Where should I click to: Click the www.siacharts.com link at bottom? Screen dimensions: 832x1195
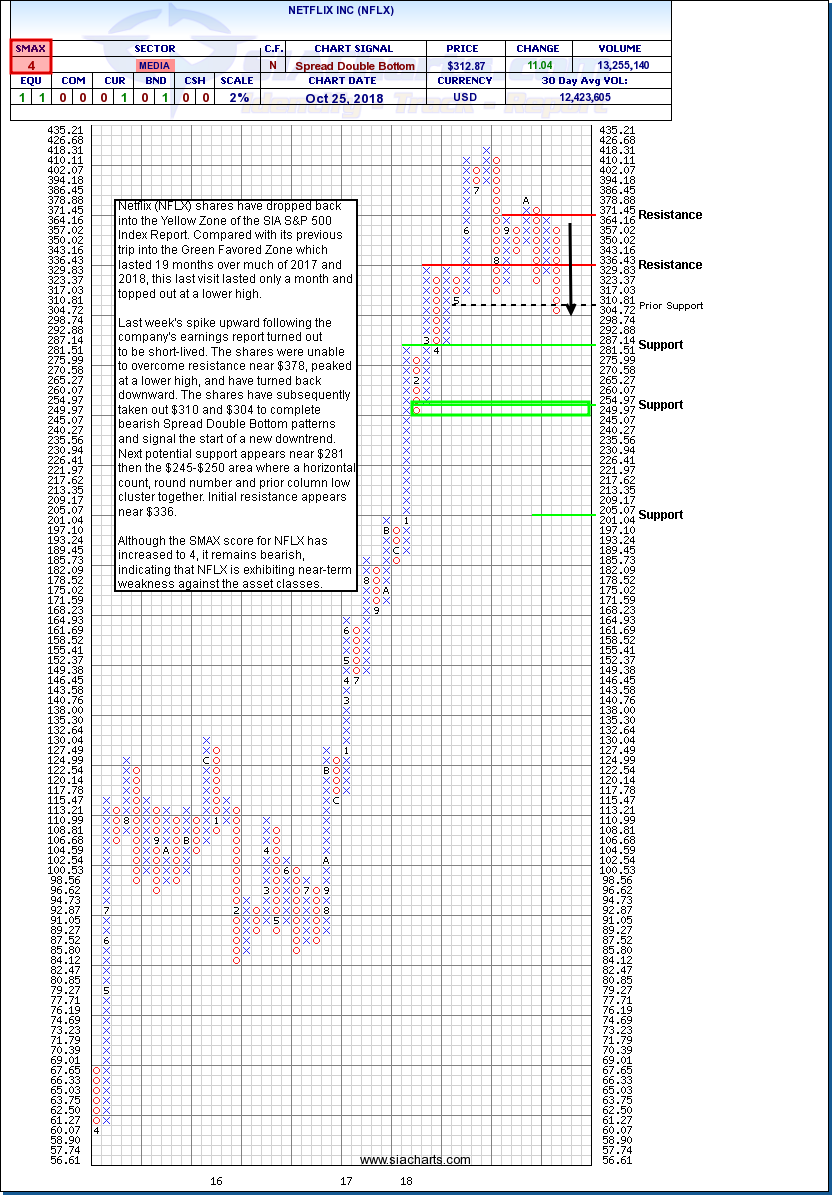(x=415, y=1160)
